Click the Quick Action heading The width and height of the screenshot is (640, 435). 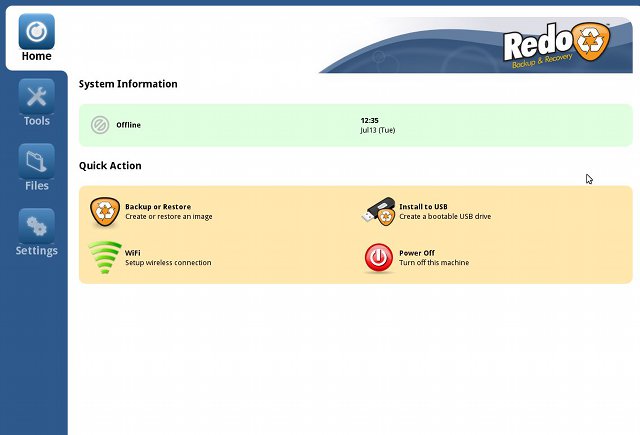(x=110, y=166)
